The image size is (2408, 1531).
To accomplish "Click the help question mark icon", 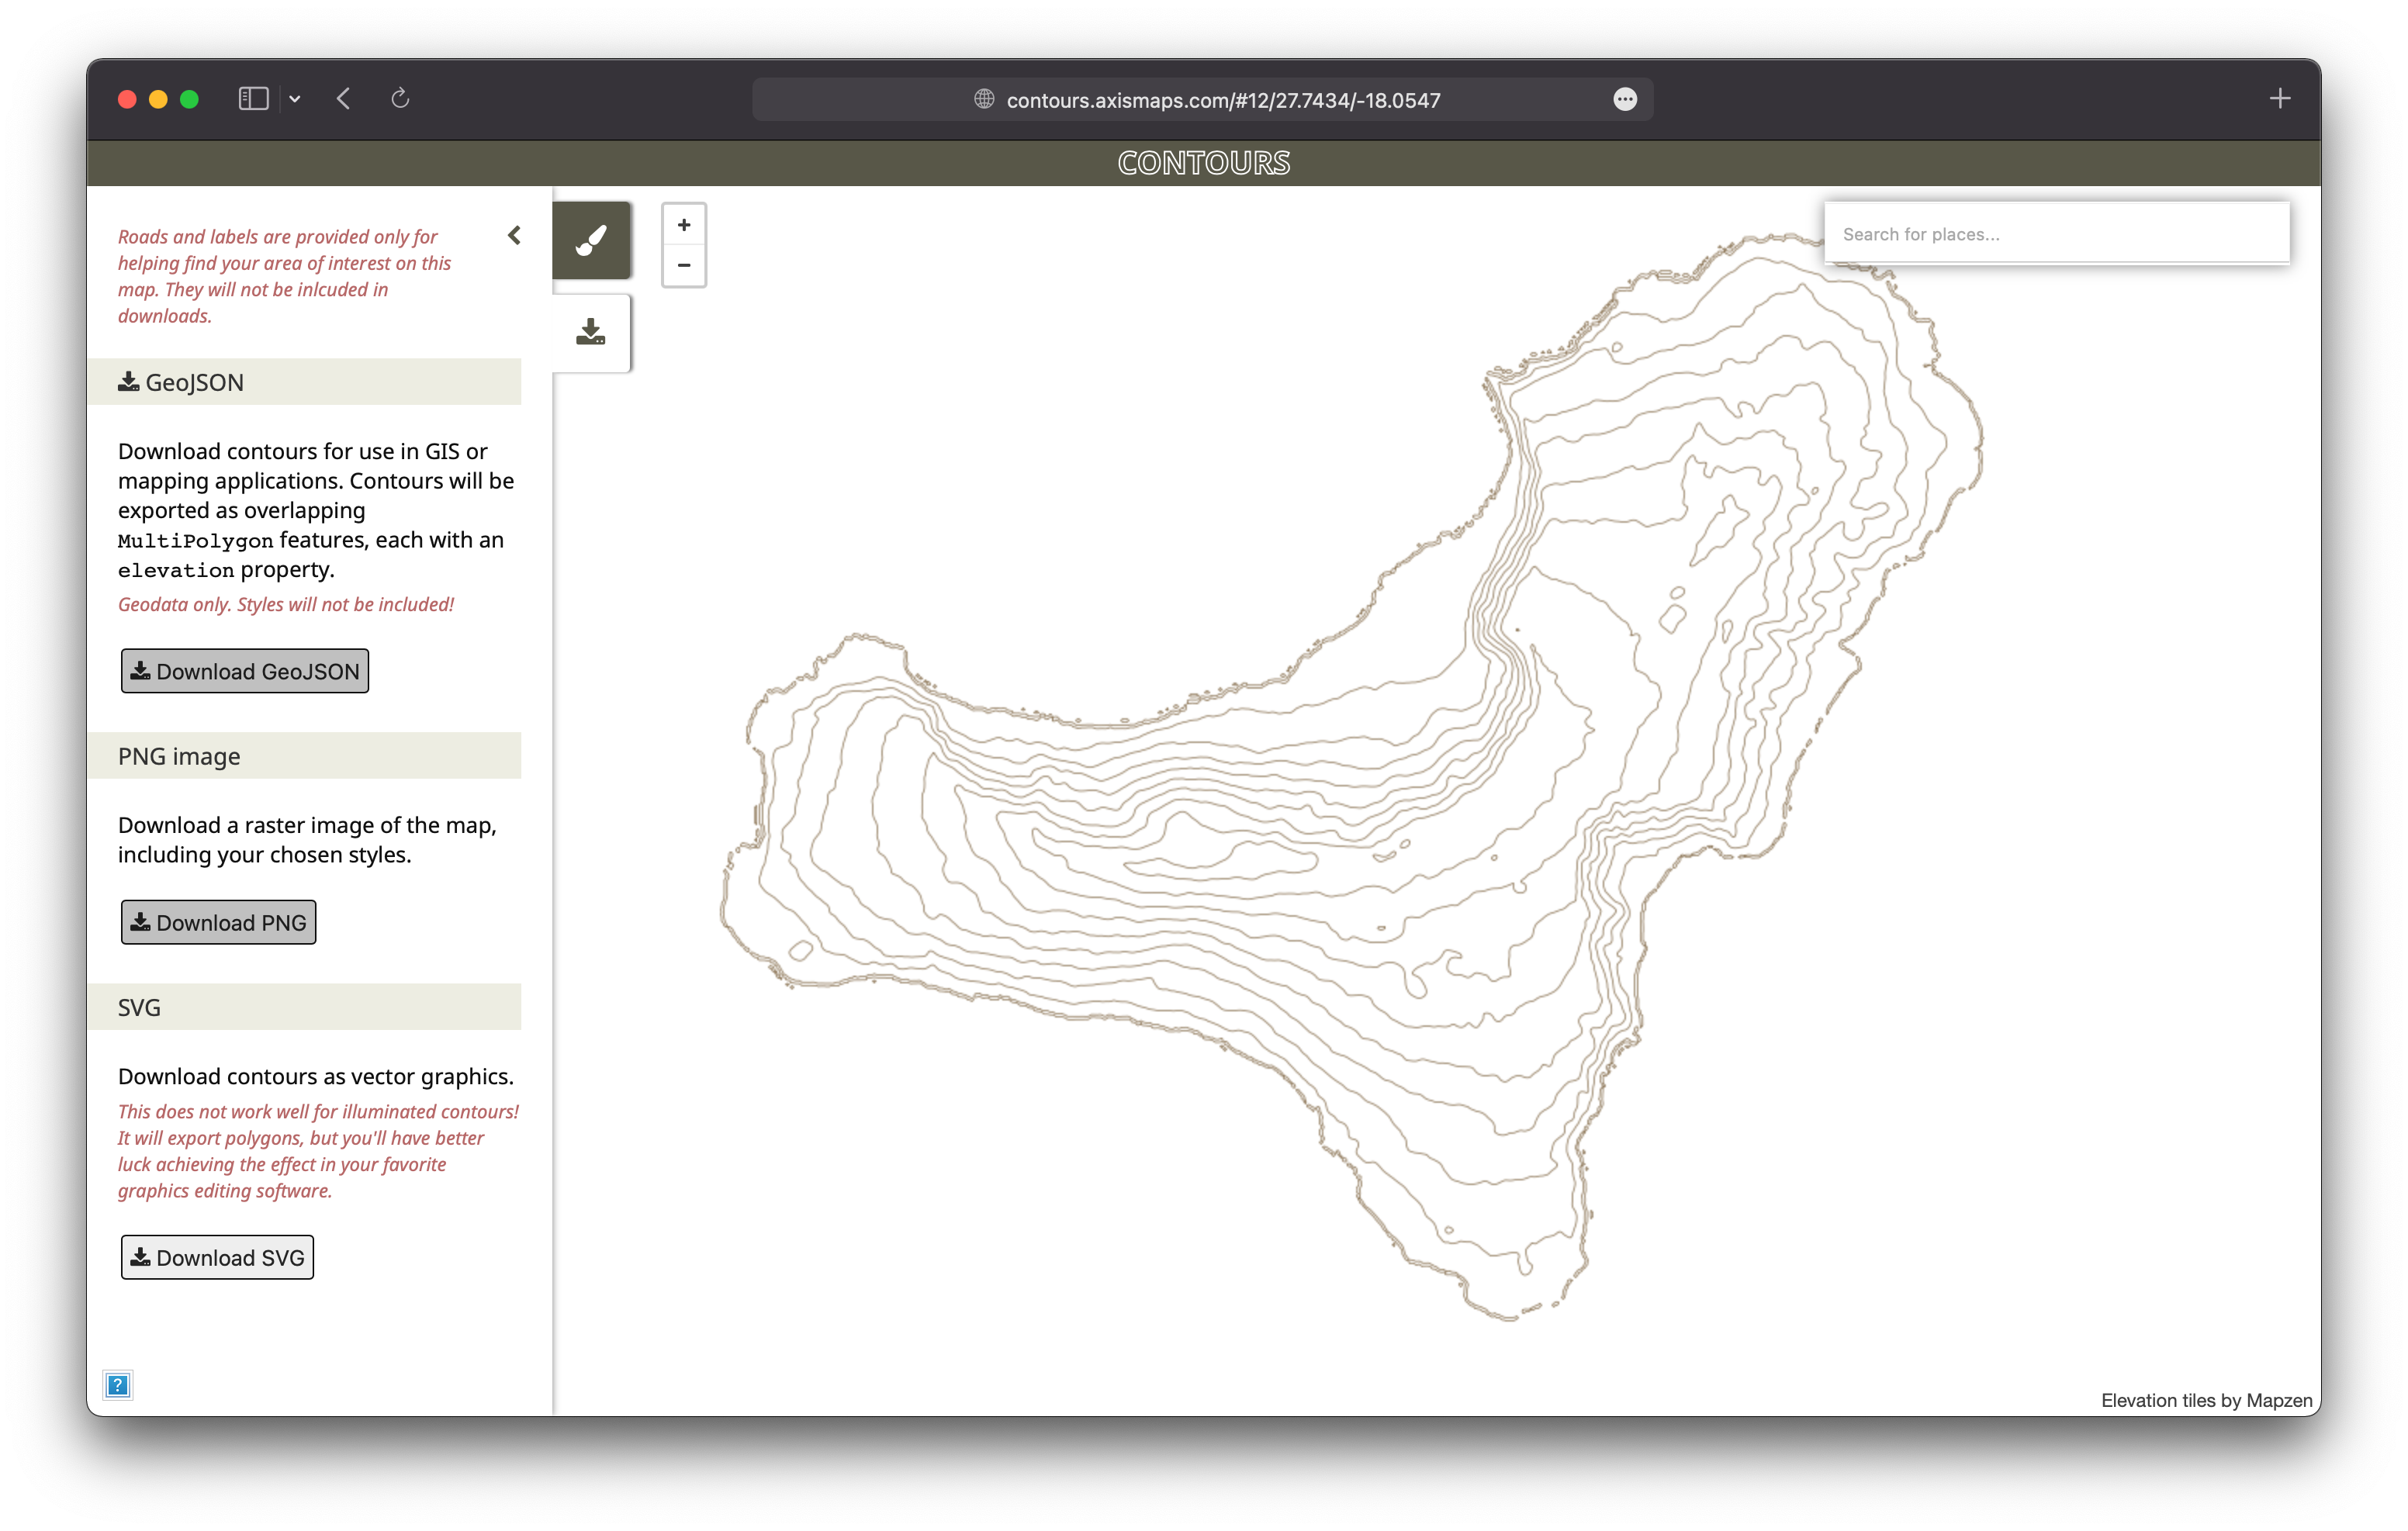I will pyautogui.click(x=117, y=1386).
